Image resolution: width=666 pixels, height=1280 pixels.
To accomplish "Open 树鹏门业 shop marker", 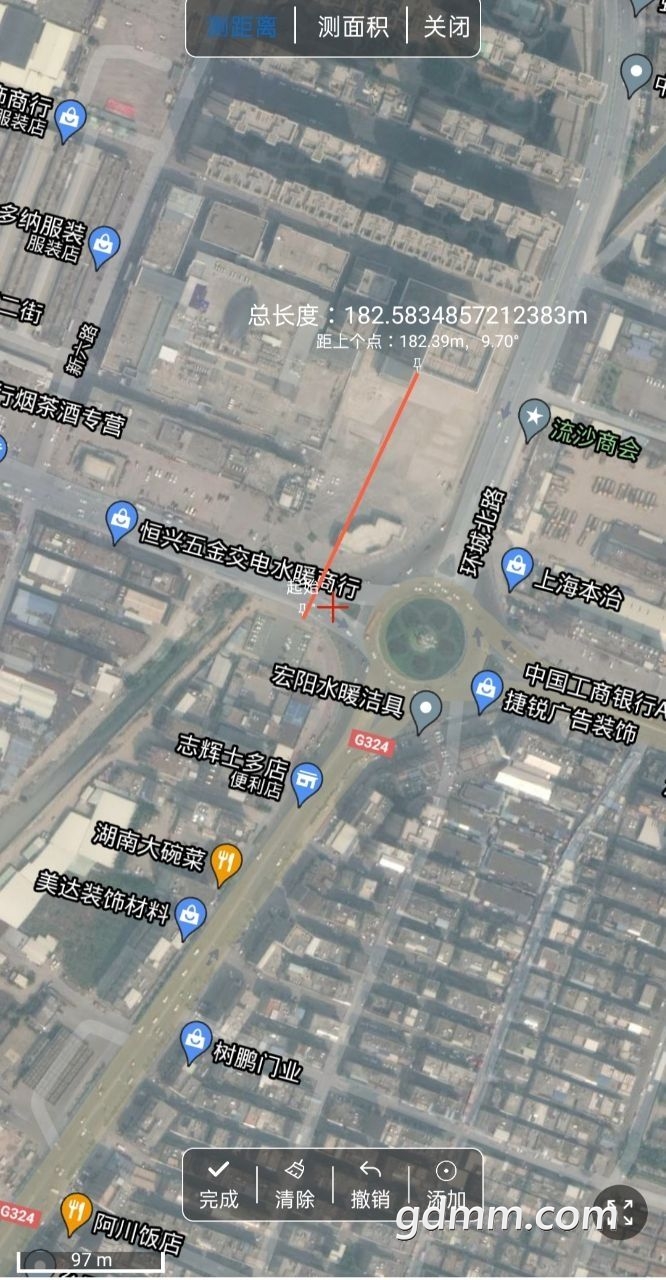I will (x=196, y=1042).
